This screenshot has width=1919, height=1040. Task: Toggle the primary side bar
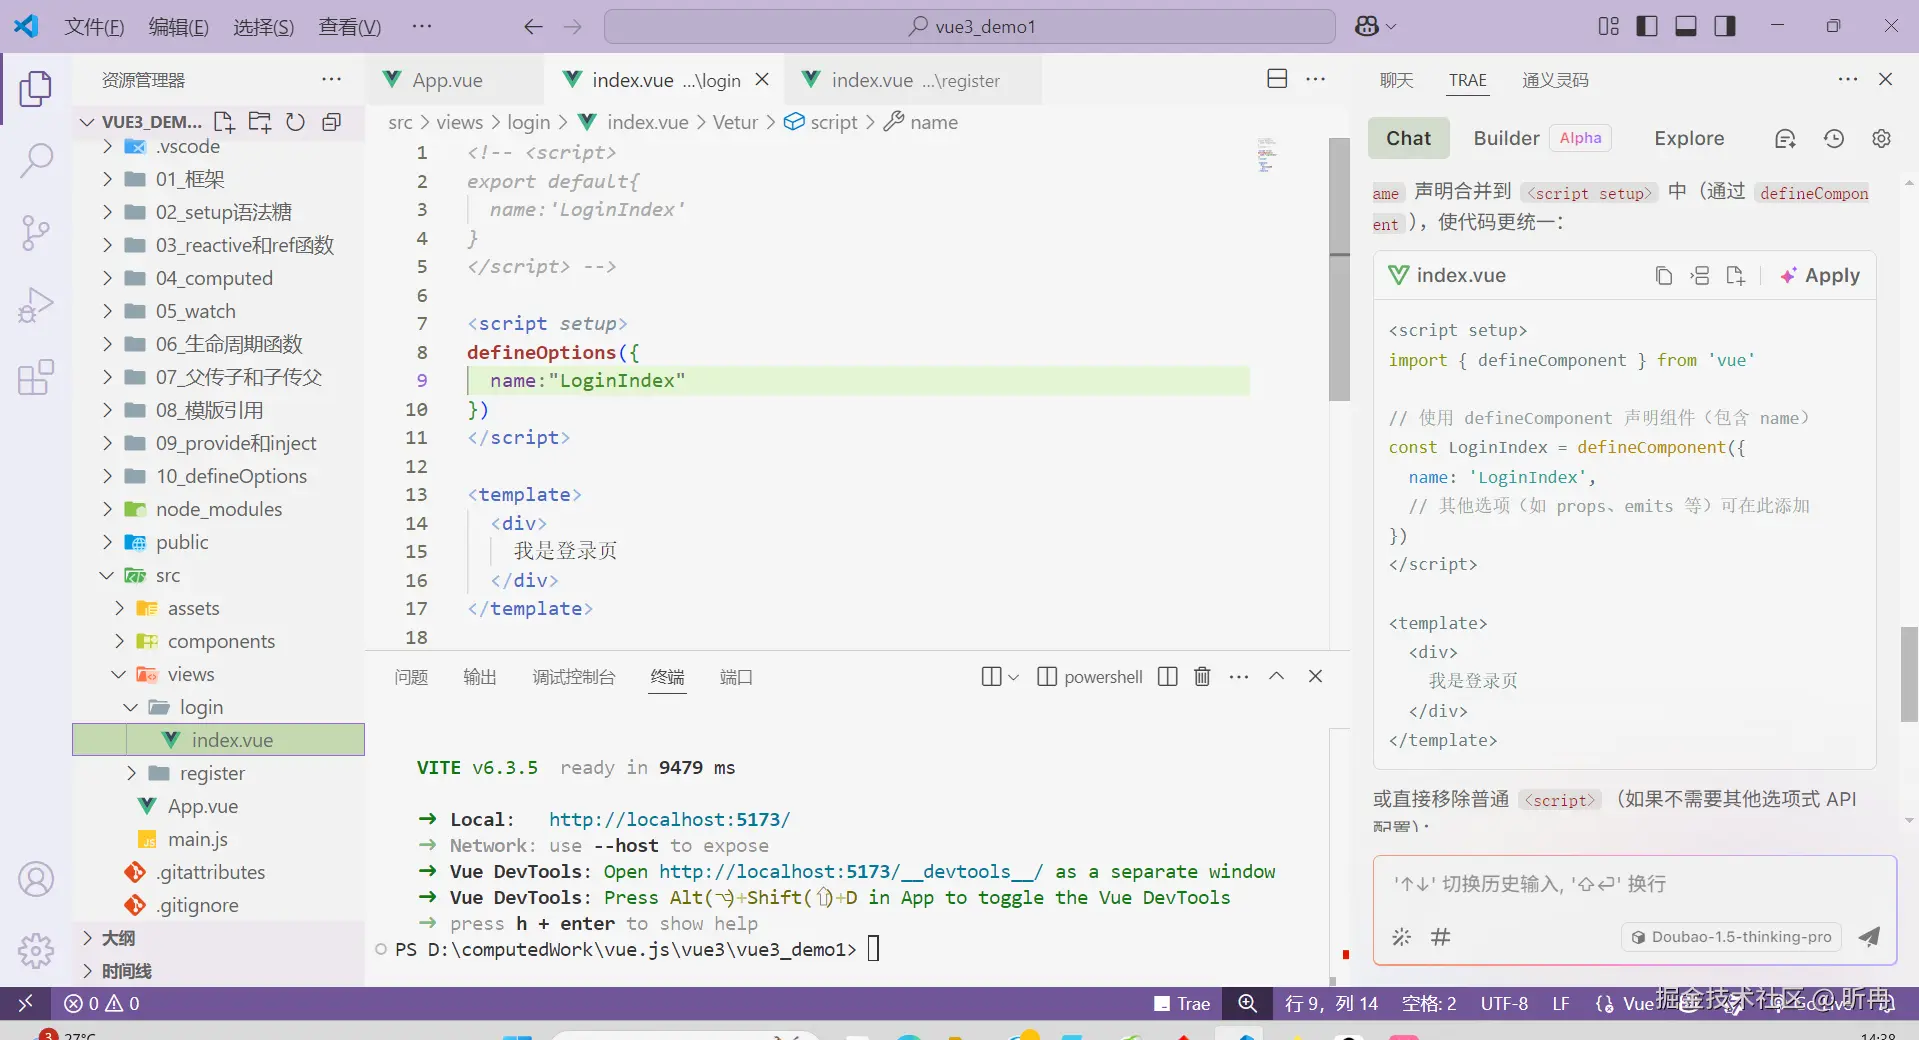pos(1647,26)
